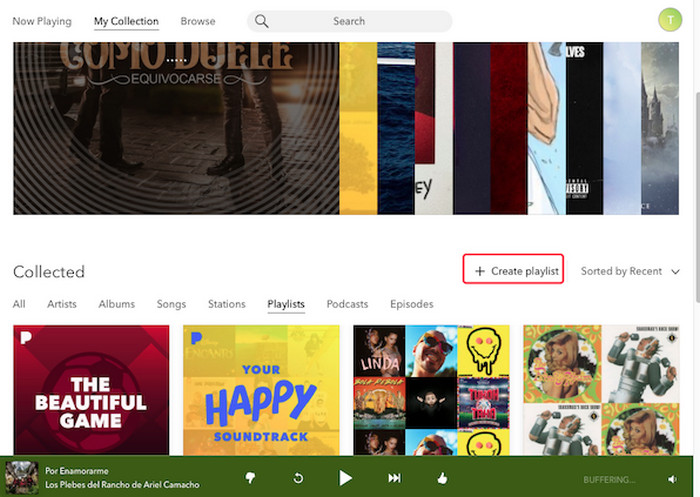This screenshot has width=700, height=497.
Task: Open The Beautiful Game playlist
Action: (91, 390)
